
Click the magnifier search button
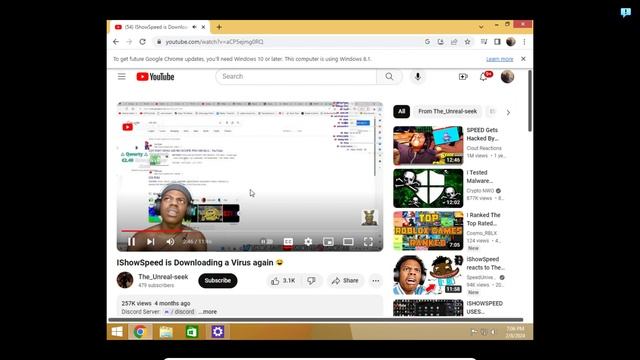point(389,76)
